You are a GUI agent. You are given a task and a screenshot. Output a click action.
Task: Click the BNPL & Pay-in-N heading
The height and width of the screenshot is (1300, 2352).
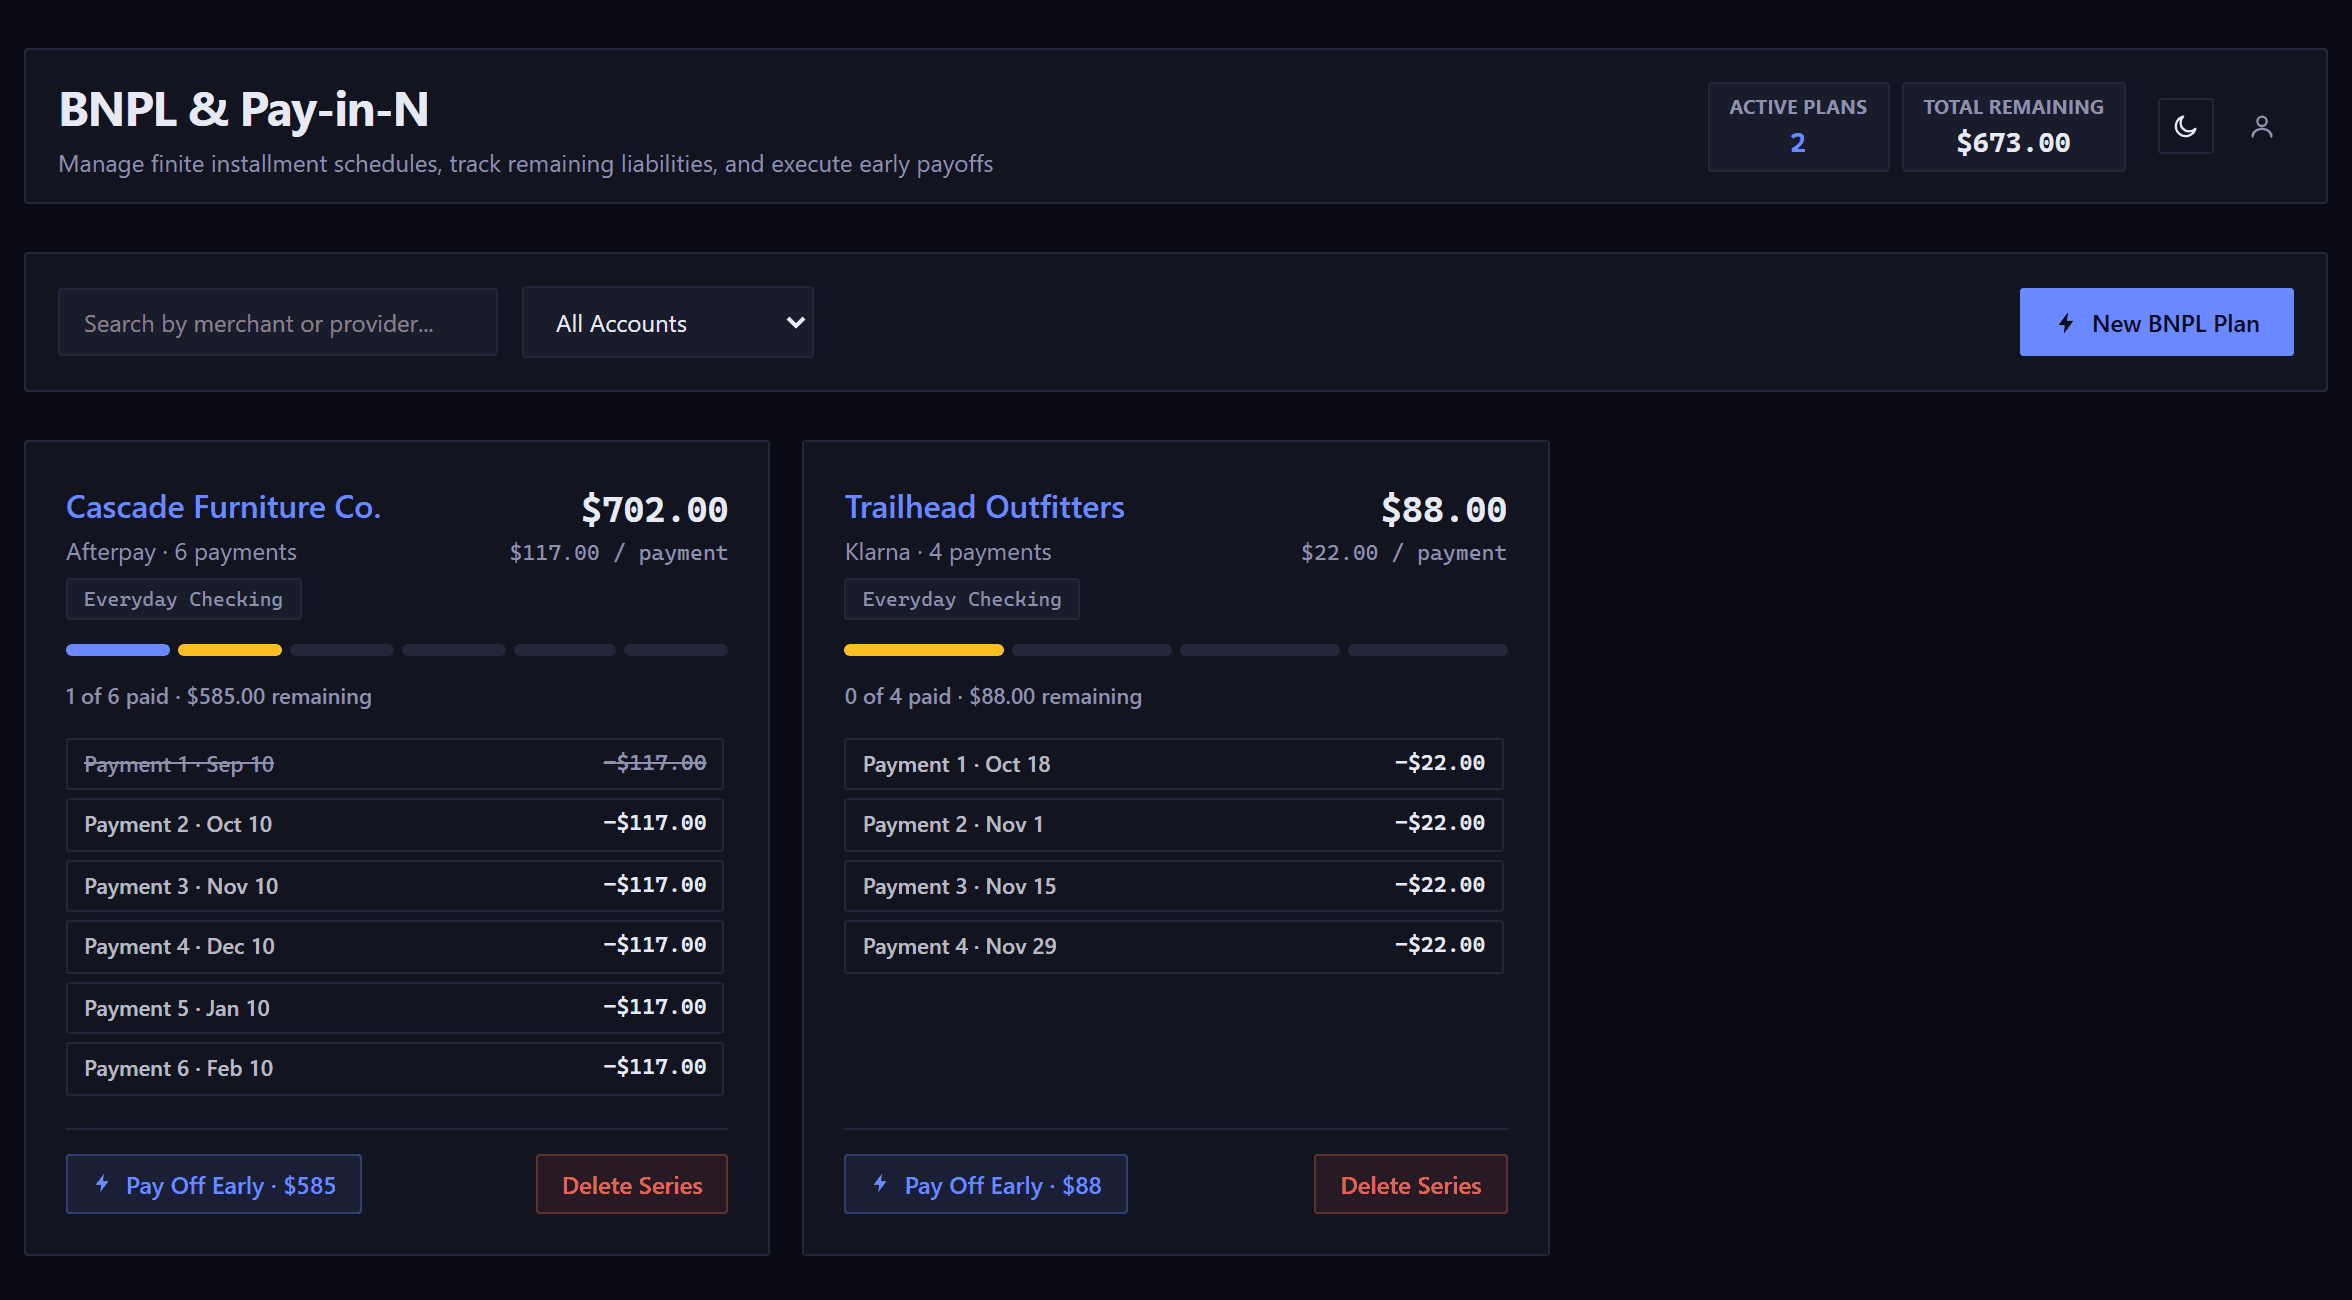(x=244, y=110)
